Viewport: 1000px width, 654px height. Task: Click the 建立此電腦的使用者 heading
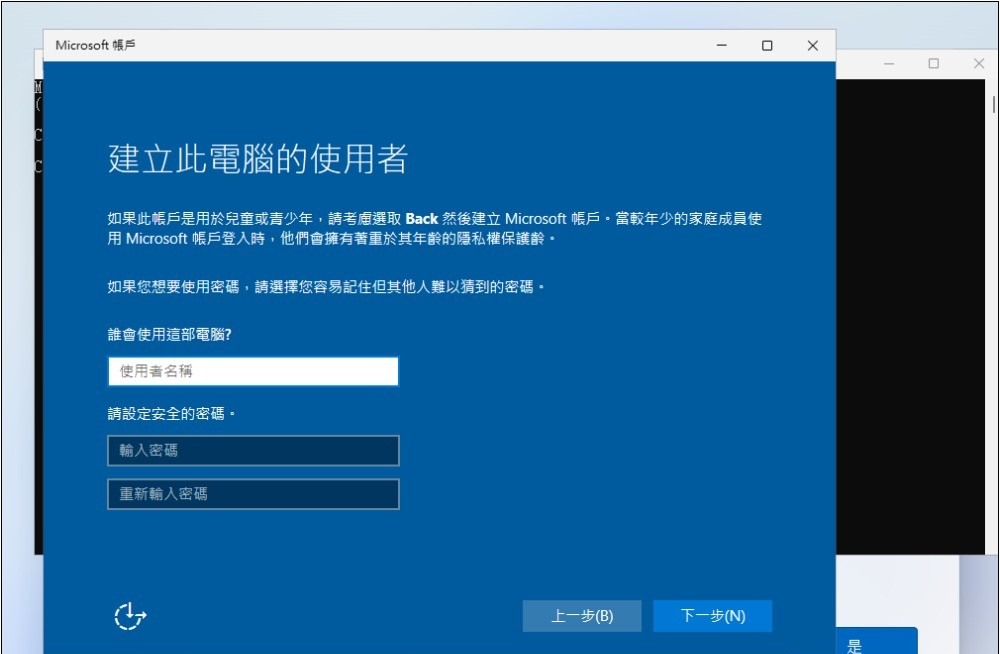click(x=258, y=158)
